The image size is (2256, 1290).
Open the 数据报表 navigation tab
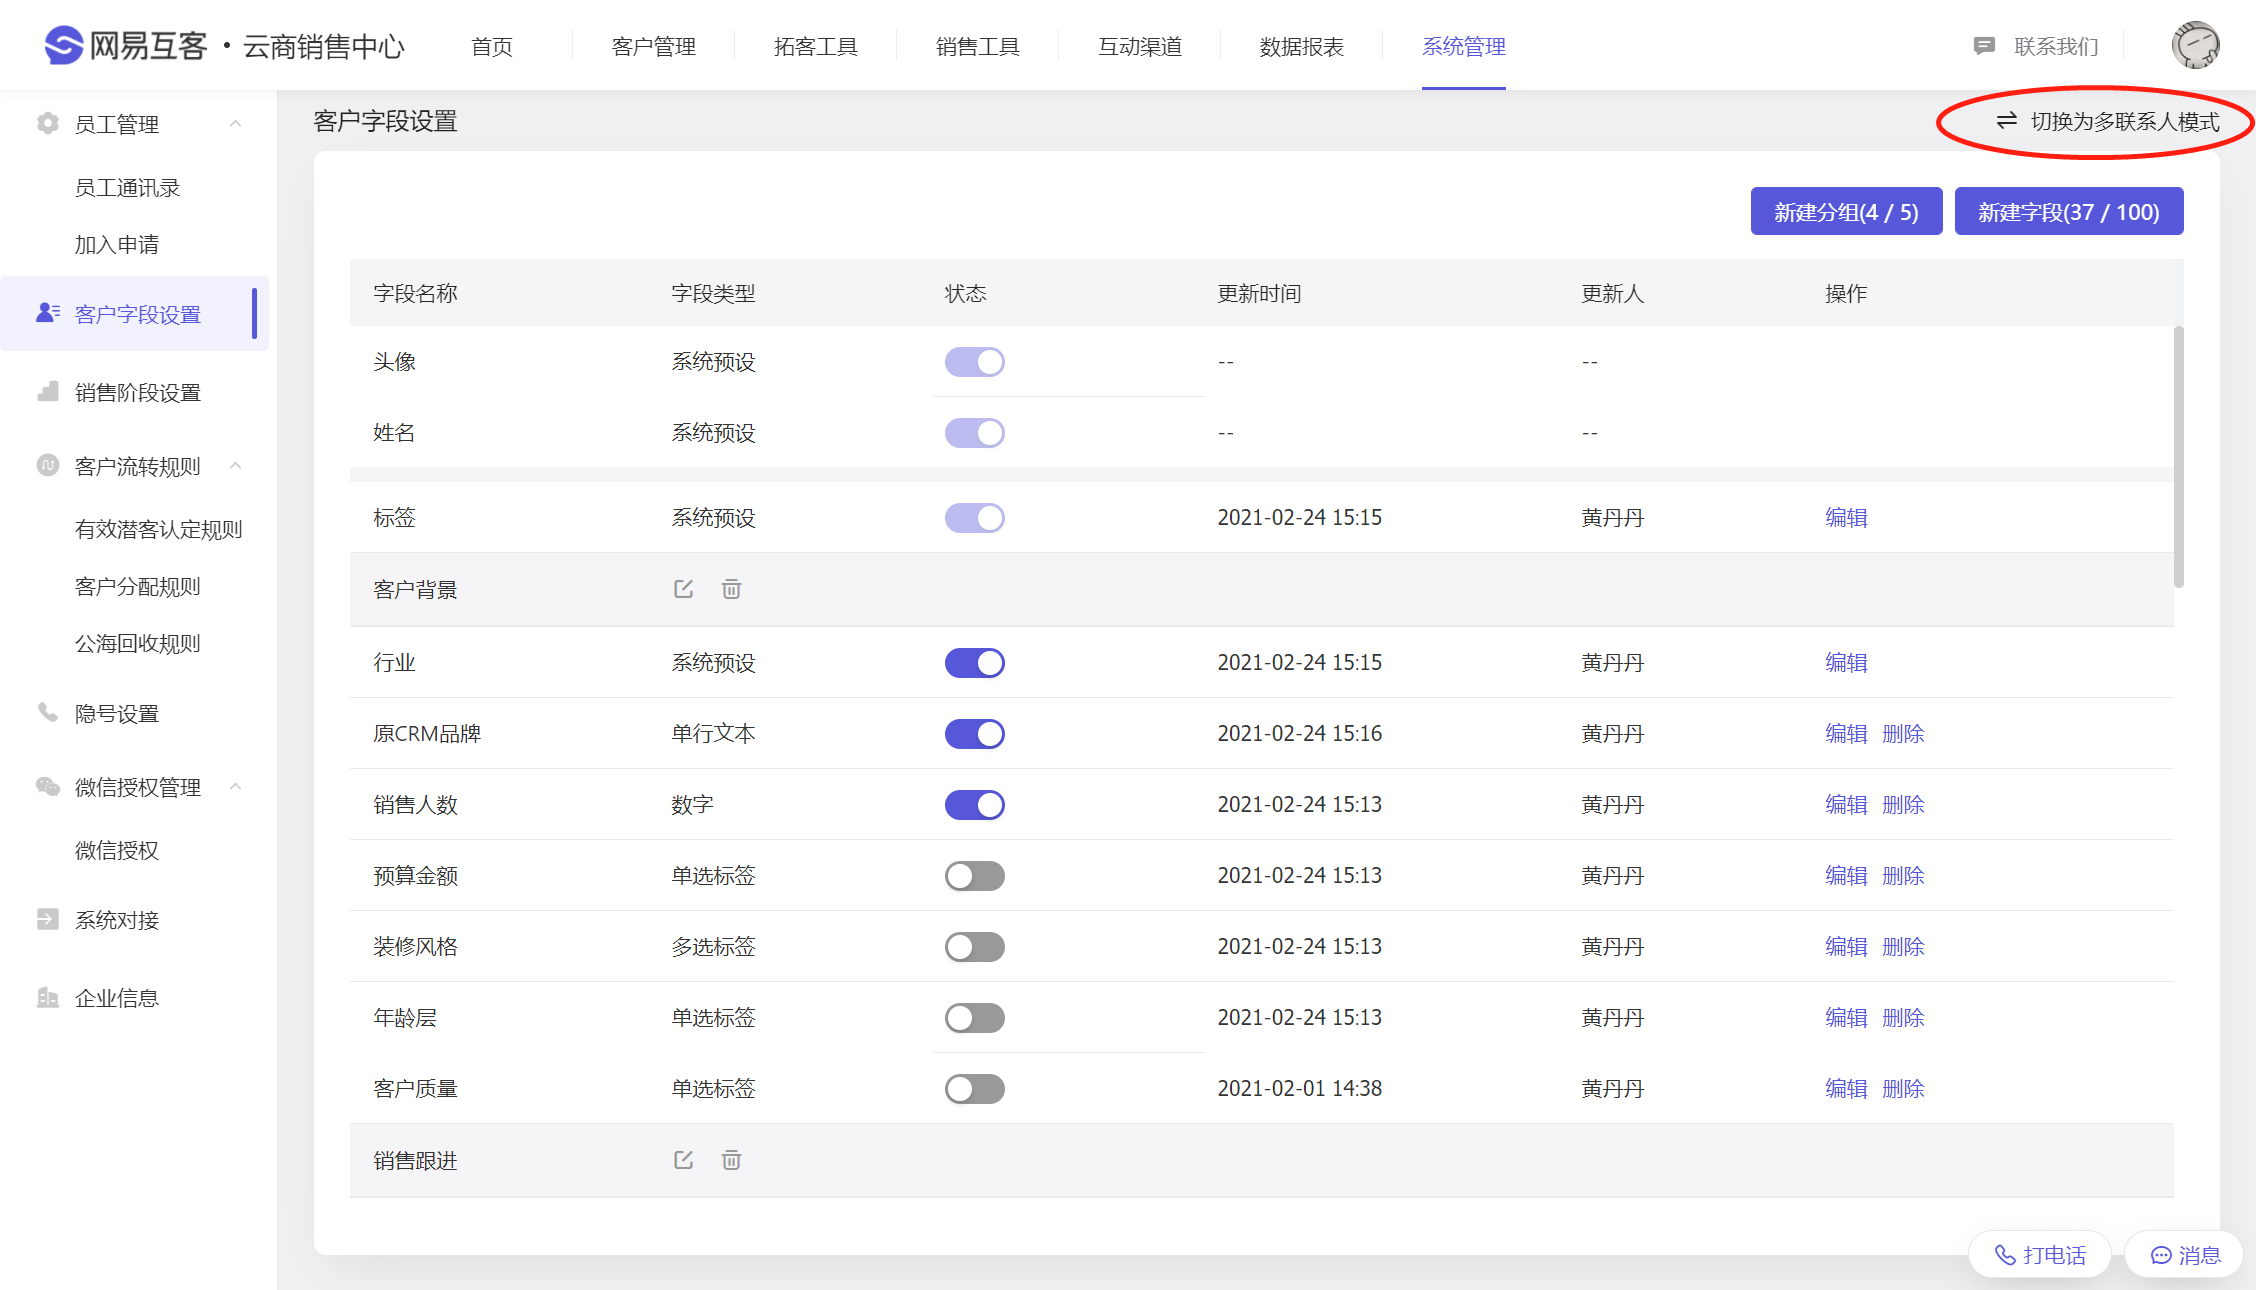pos(1302,46)
